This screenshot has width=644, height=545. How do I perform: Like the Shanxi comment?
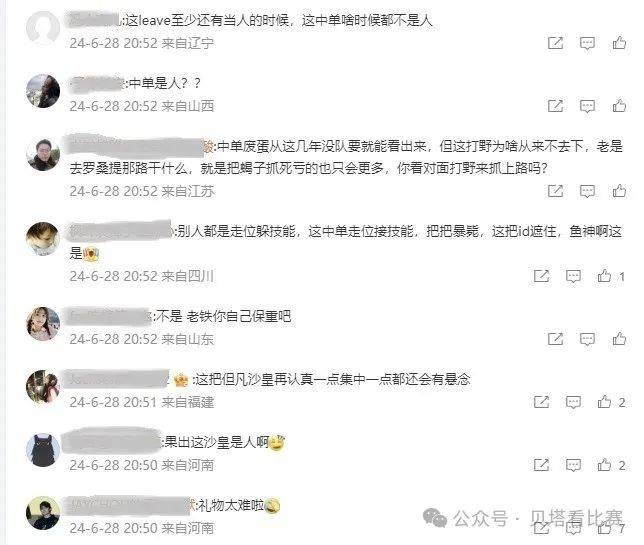[x=619, y=106]
